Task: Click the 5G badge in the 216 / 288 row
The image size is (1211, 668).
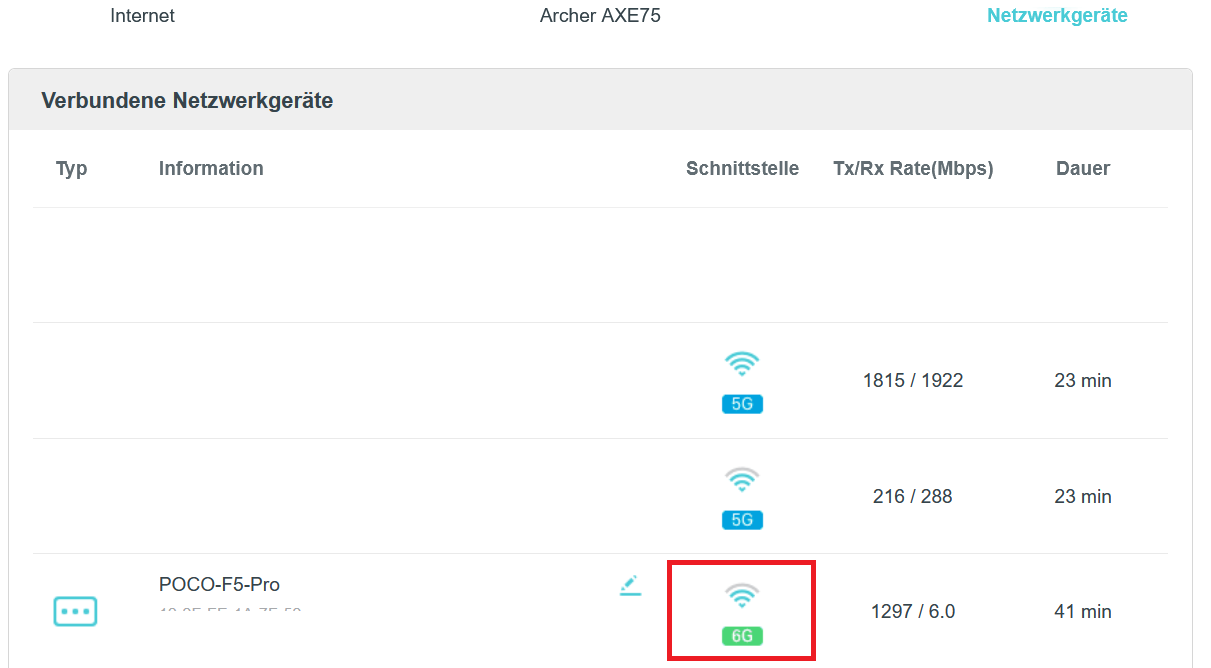Action: (742, 520)
